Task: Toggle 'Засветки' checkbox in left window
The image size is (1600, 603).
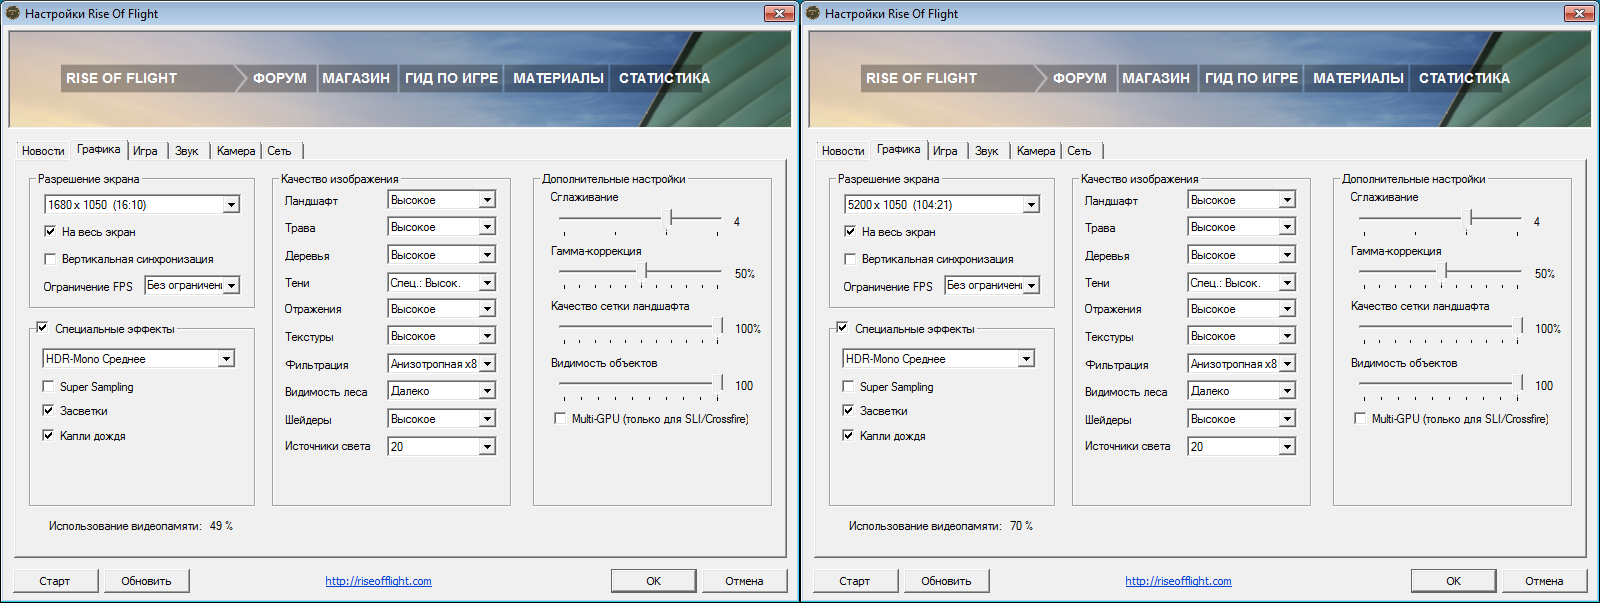Action: click(x=48, y=410)
